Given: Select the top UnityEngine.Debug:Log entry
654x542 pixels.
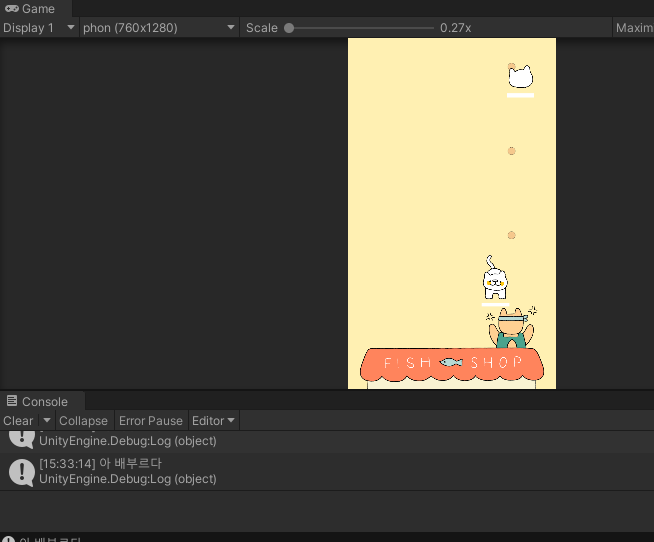Looking at the screenshot, I should tap(327, 441).
